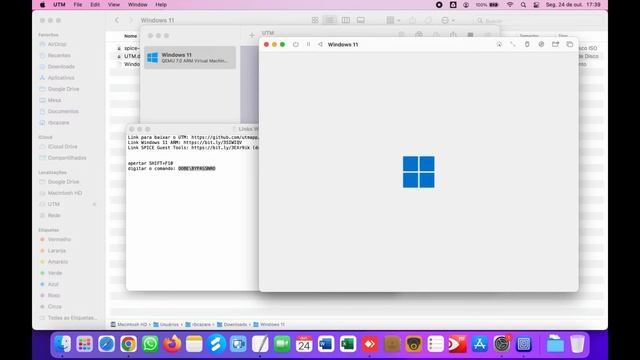Select the Vermelho red tag
The height and width of the screenshot is (360, 640).
click(59, 239)
